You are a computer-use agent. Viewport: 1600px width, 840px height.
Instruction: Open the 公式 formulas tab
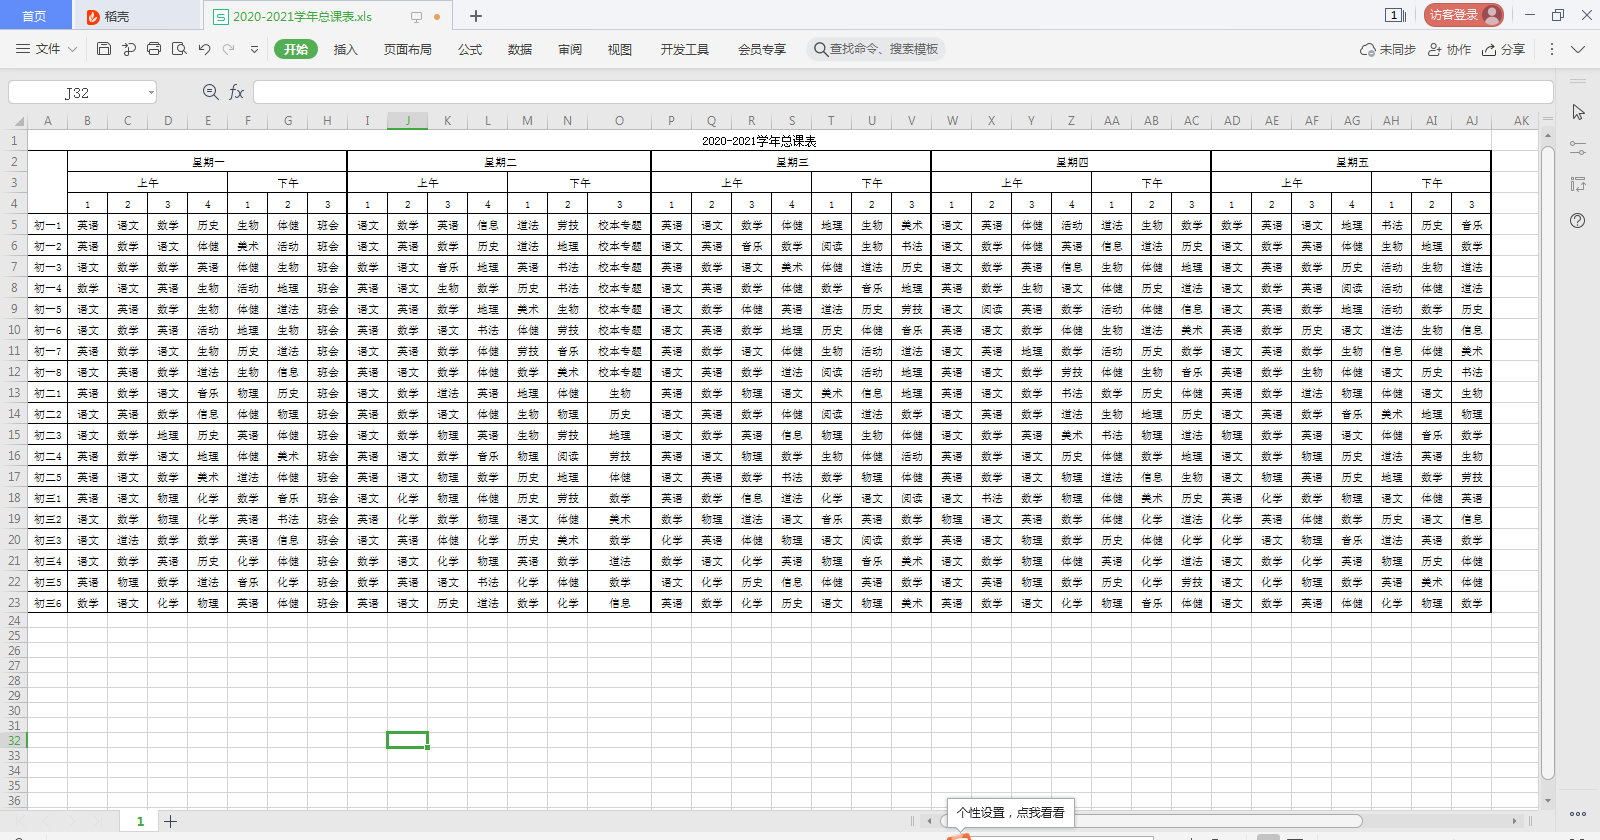470,49
